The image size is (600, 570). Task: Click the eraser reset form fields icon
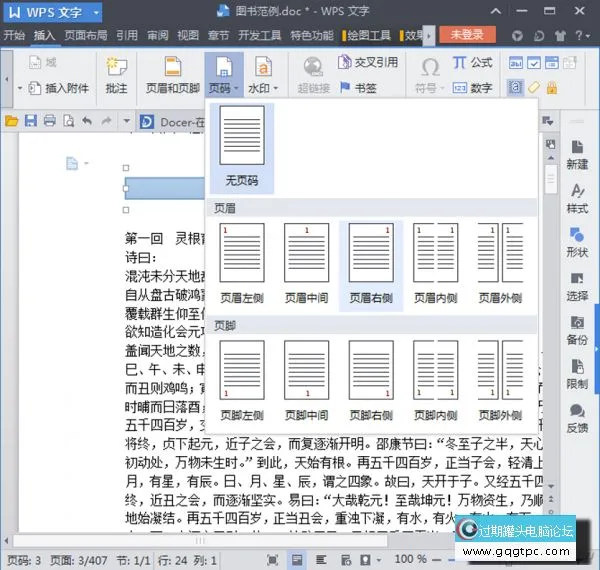534,88
